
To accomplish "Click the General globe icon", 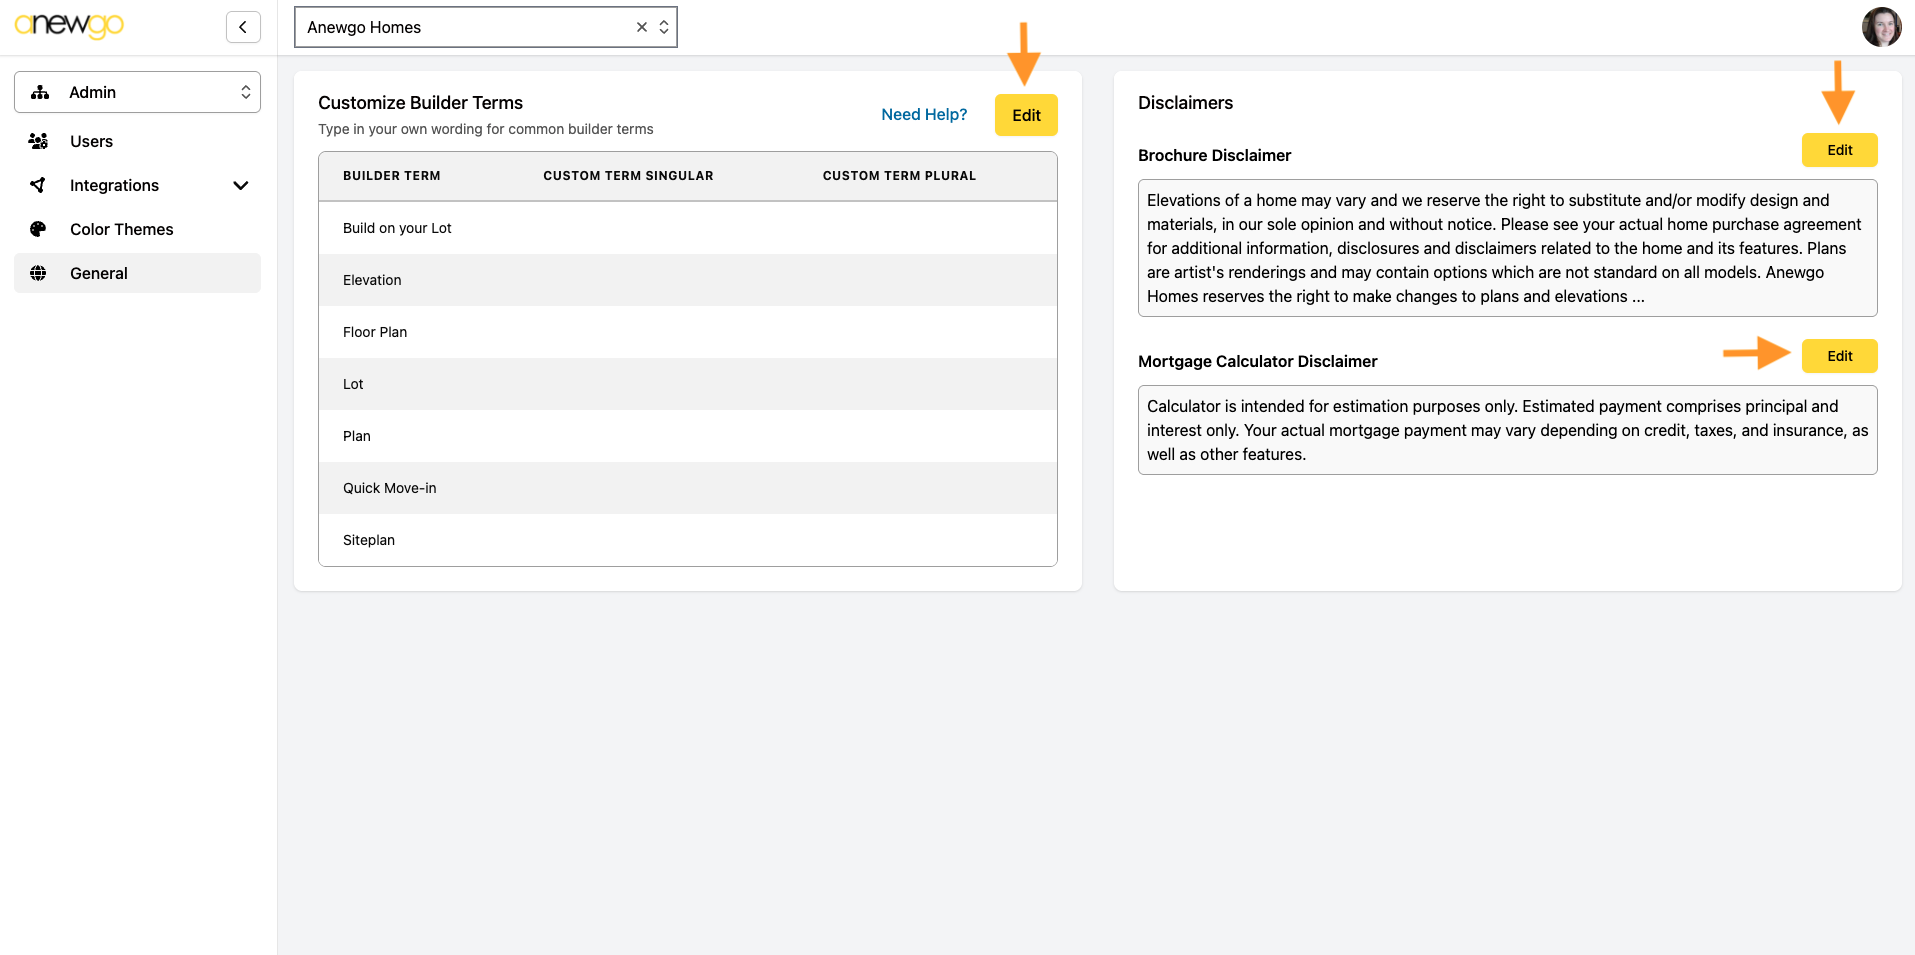I will point(38,273).
